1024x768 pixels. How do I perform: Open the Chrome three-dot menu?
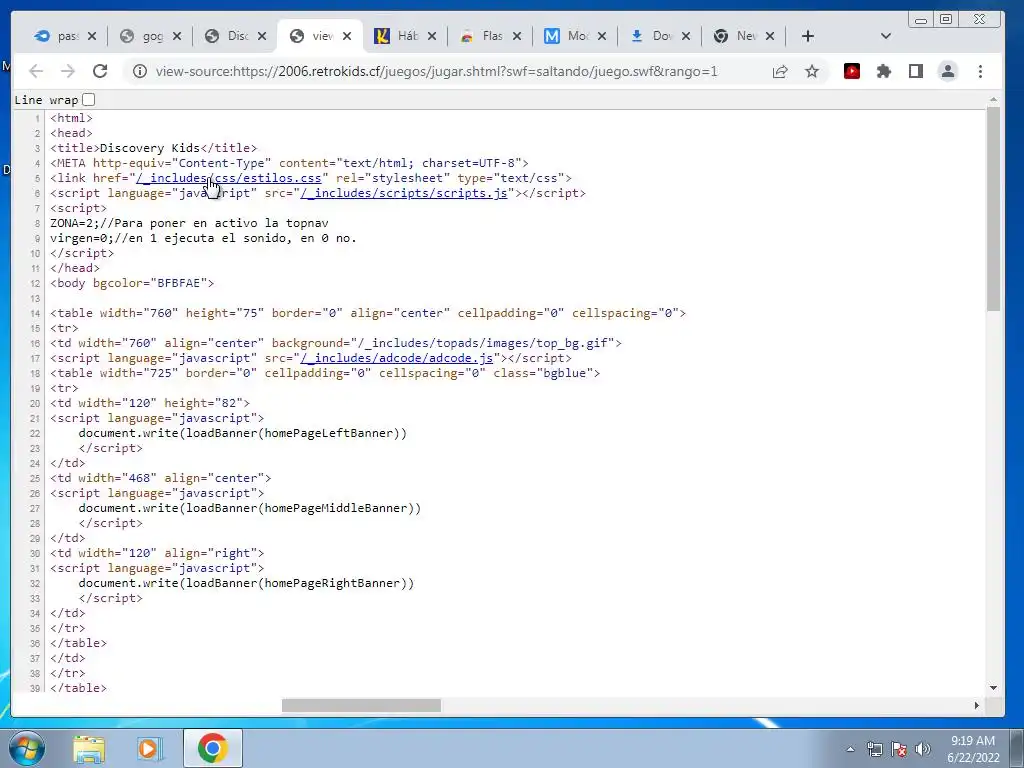tap(980, 71)
